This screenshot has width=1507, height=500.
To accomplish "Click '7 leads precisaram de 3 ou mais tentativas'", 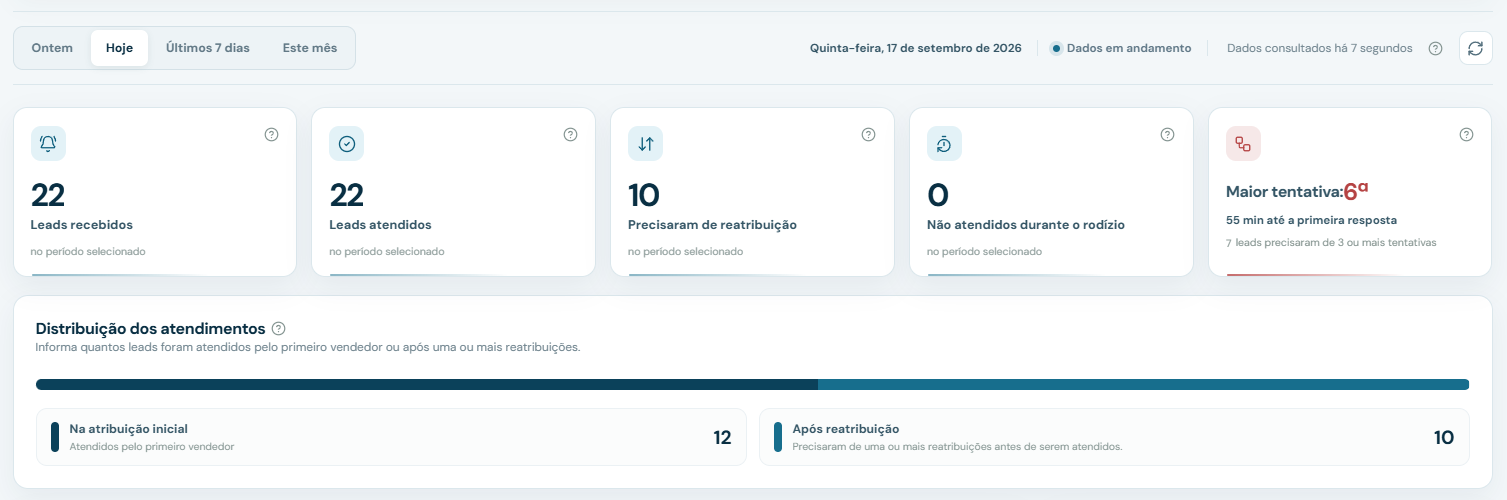I will click(x=1331, y=243).
